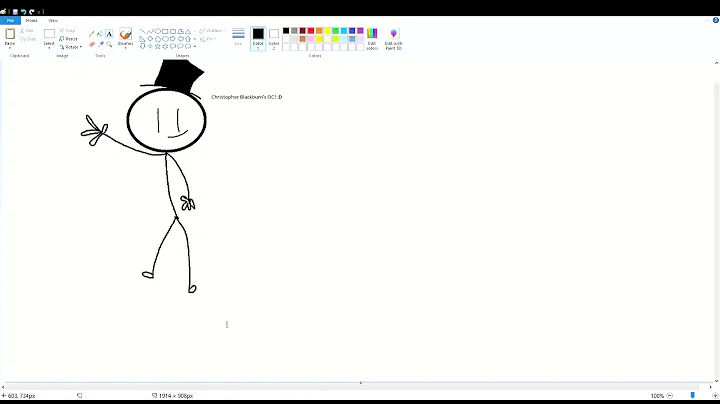Image resolution: width=720 pixels, height=404 pixels.
Task: Open the Rotate dropdown
Action: (x=71, y=47)
